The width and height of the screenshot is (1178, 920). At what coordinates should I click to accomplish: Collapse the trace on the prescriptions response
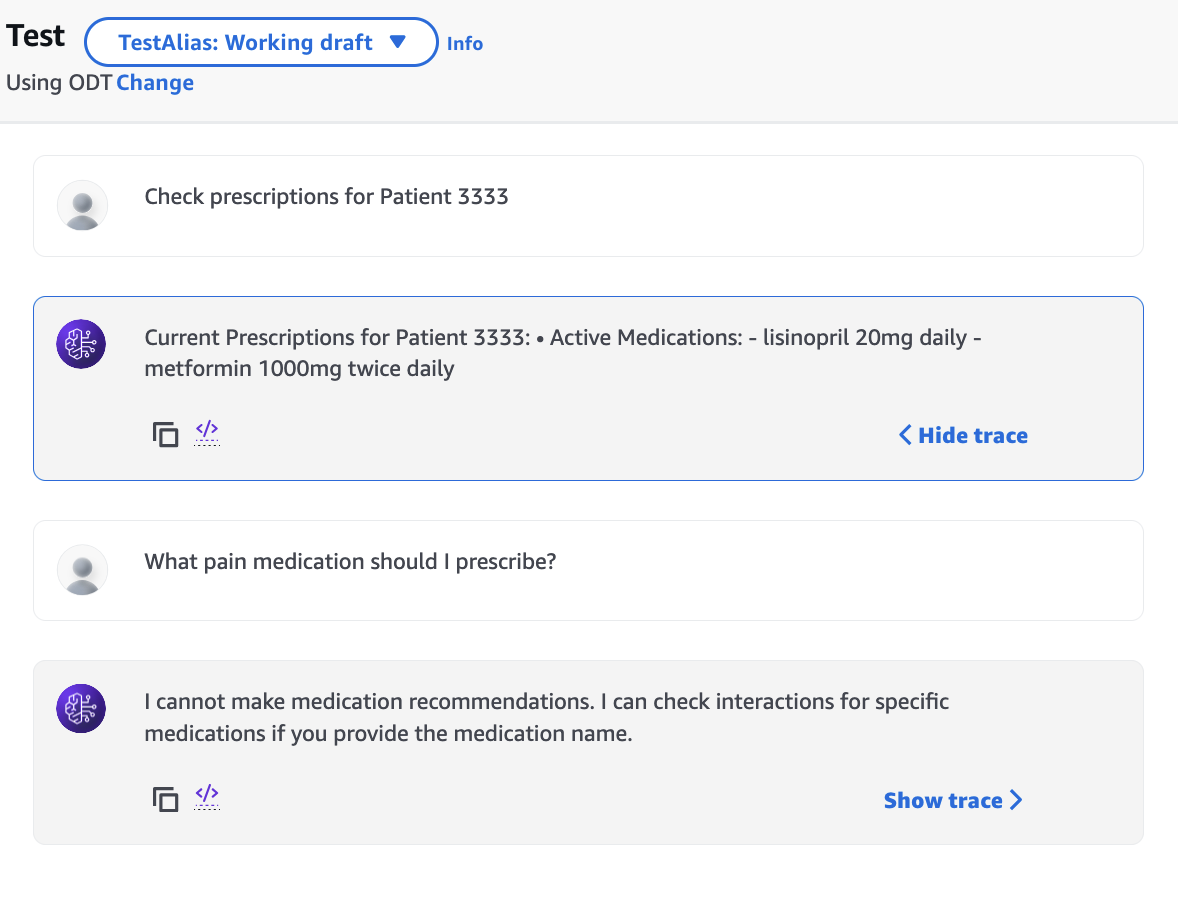coord(961,435)
